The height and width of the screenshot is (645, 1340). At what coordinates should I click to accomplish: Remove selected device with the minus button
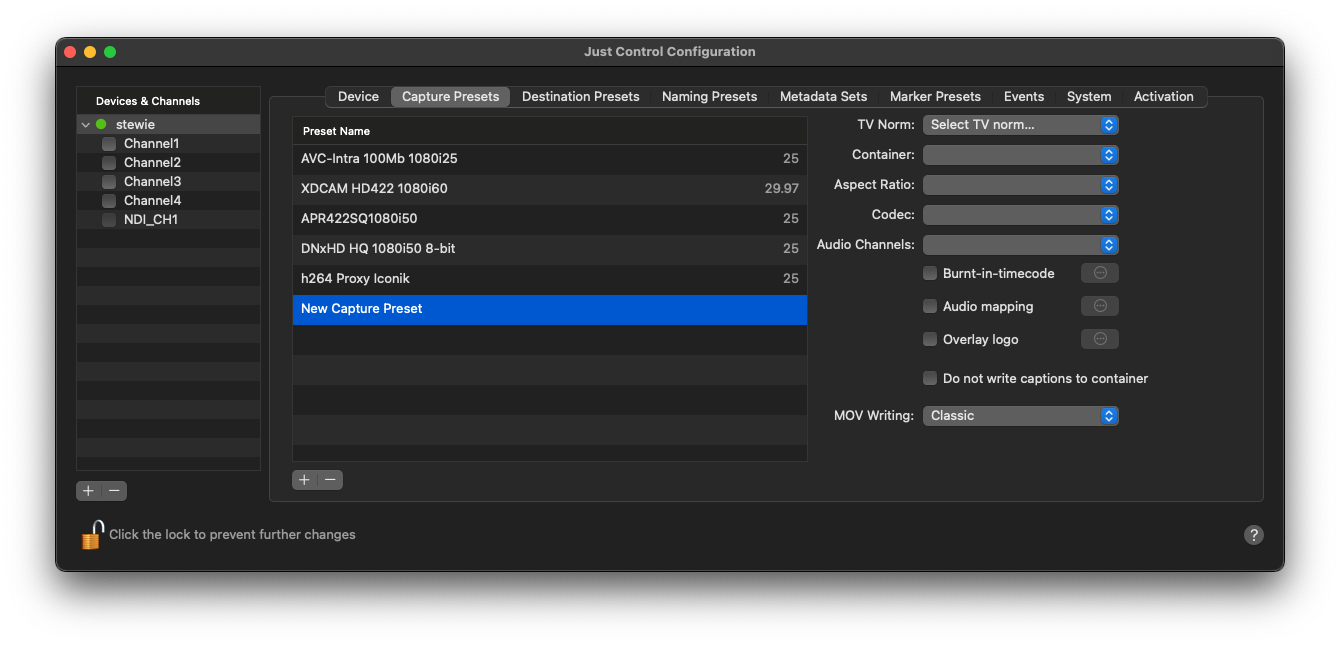[x=115, y=491]
